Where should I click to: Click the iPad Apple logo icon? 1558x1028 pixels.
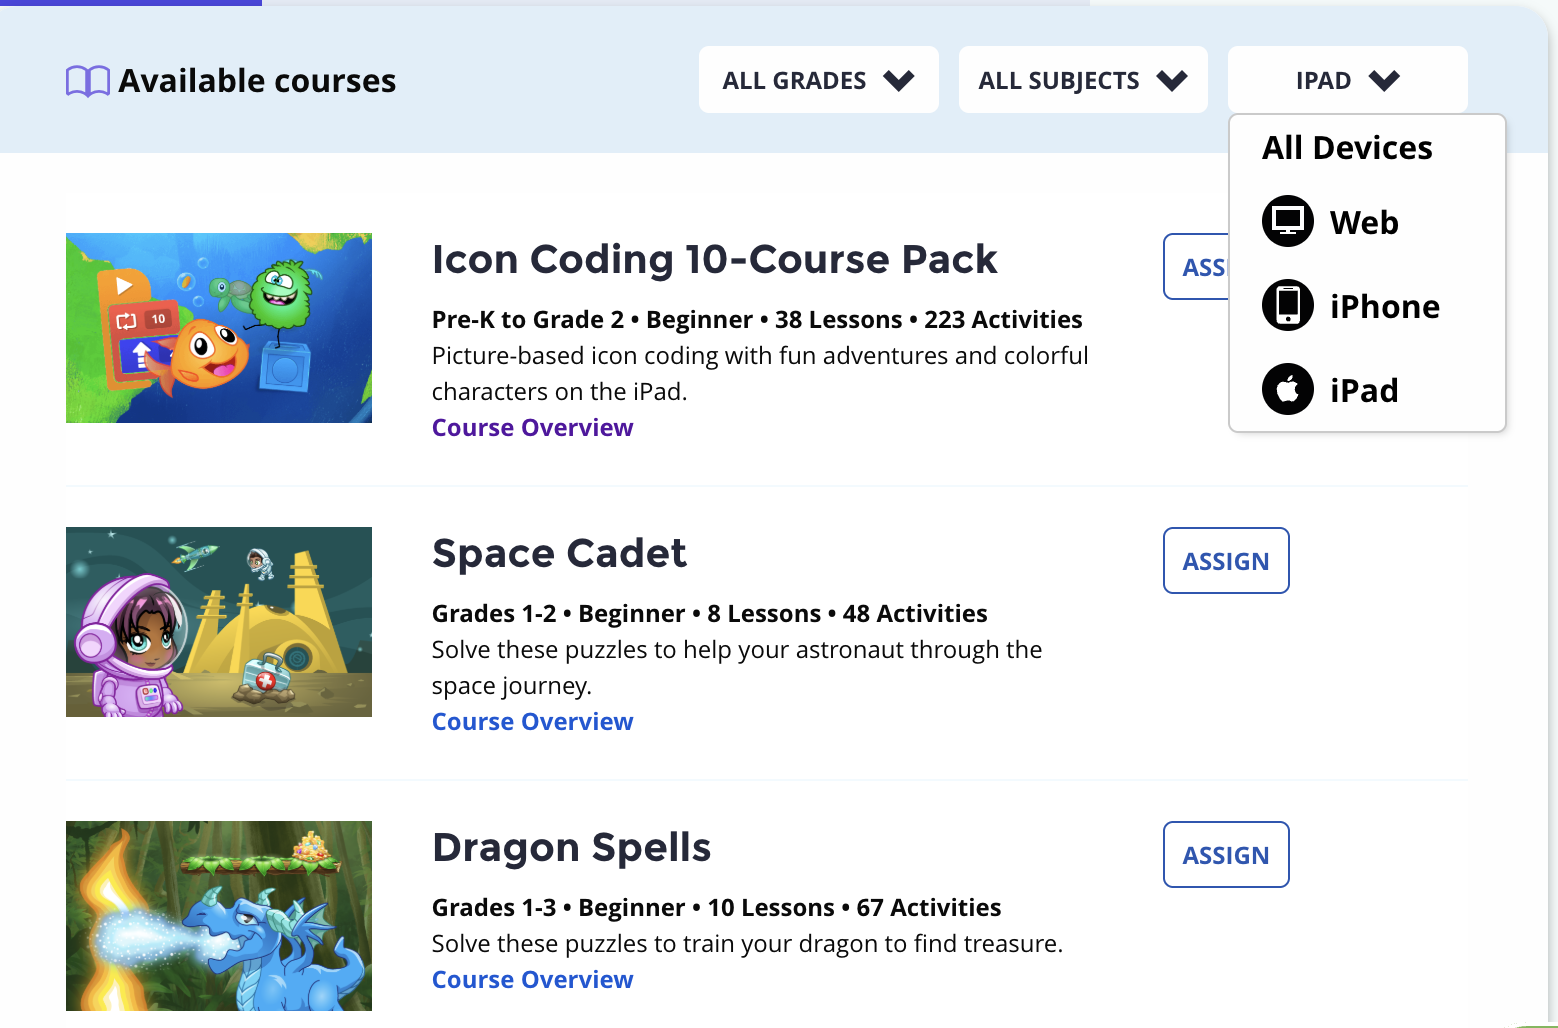pyautogui.click(x=1288, y=389)
